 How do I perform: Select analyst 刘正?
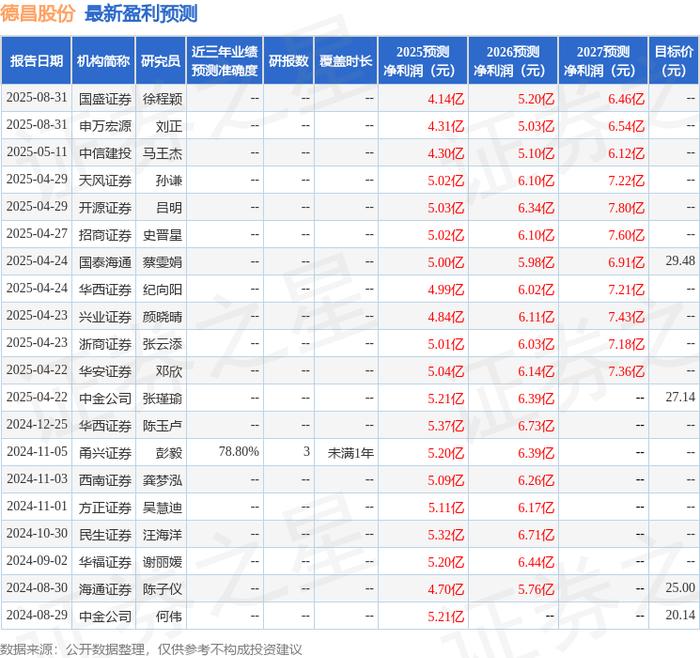pos(169,126)
